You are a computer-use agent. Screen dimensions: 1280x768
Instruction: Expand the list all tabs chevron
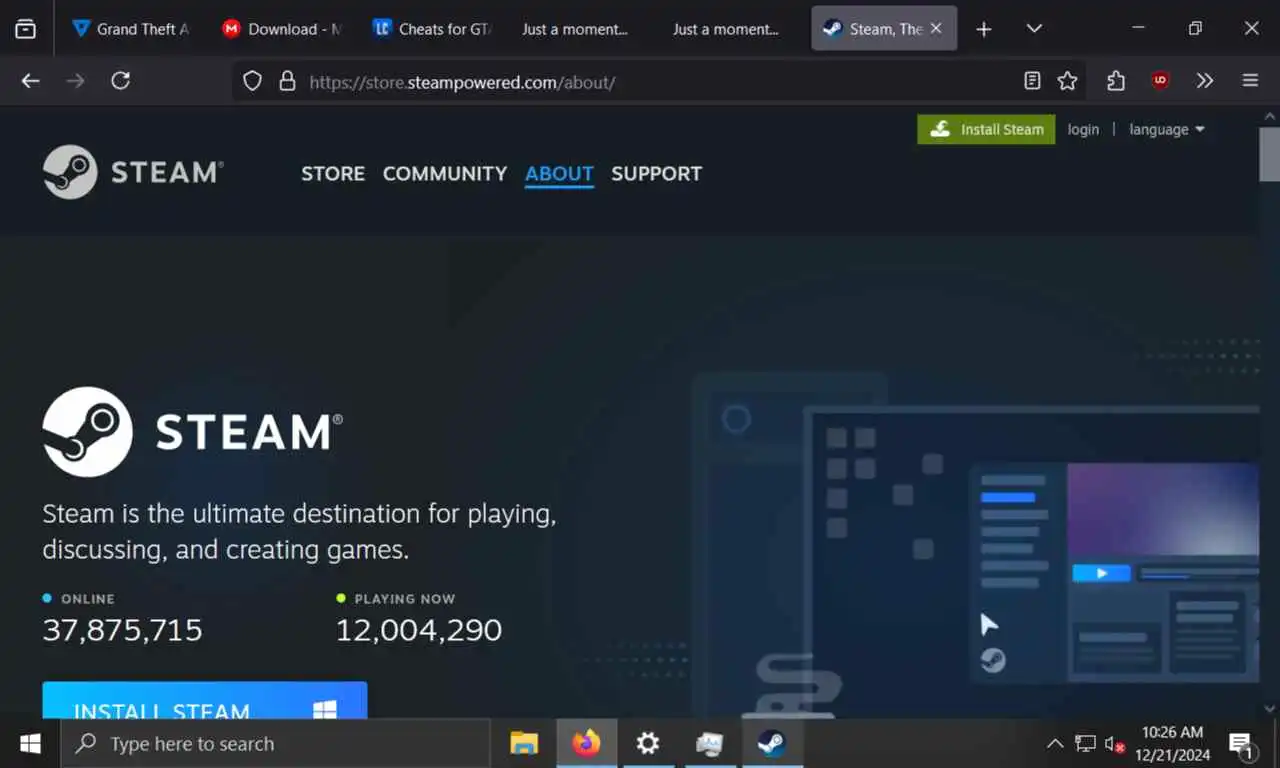[x=1035, y=29]
